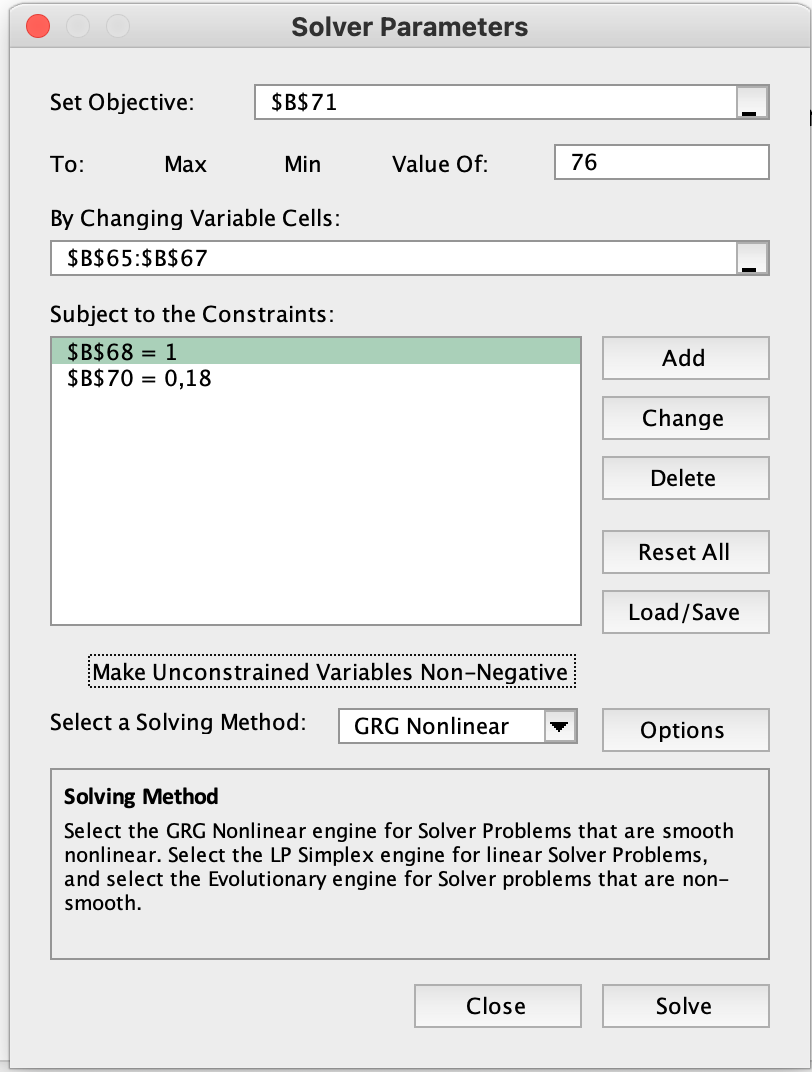Click the Set Objective field with $B$71
Viewport: 812px width, 1072px height.
[x=496, y=103]
